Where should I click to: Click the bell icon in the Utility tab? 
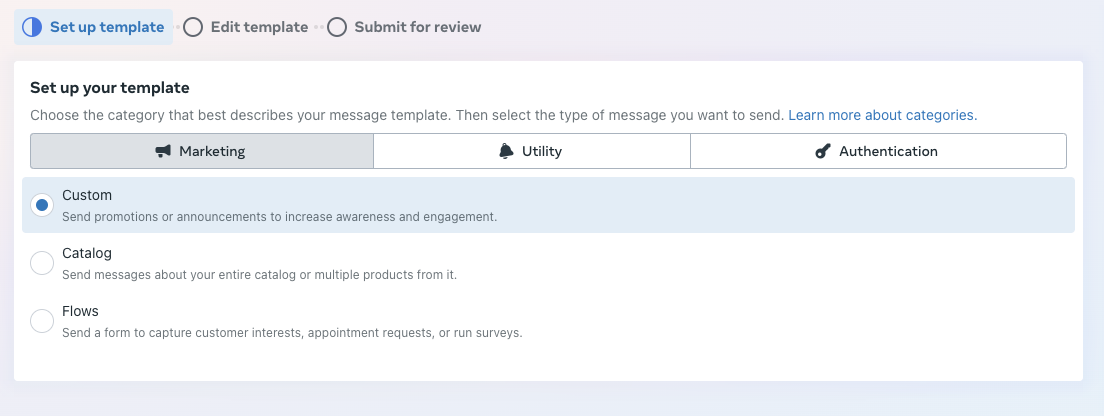pyautogui.click(x=506, y=151)
